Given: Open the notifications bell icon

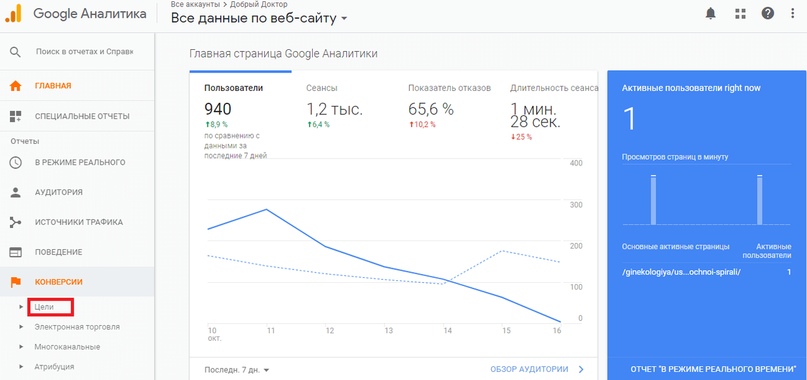Looking at the screenshot, I should point(710,14).
